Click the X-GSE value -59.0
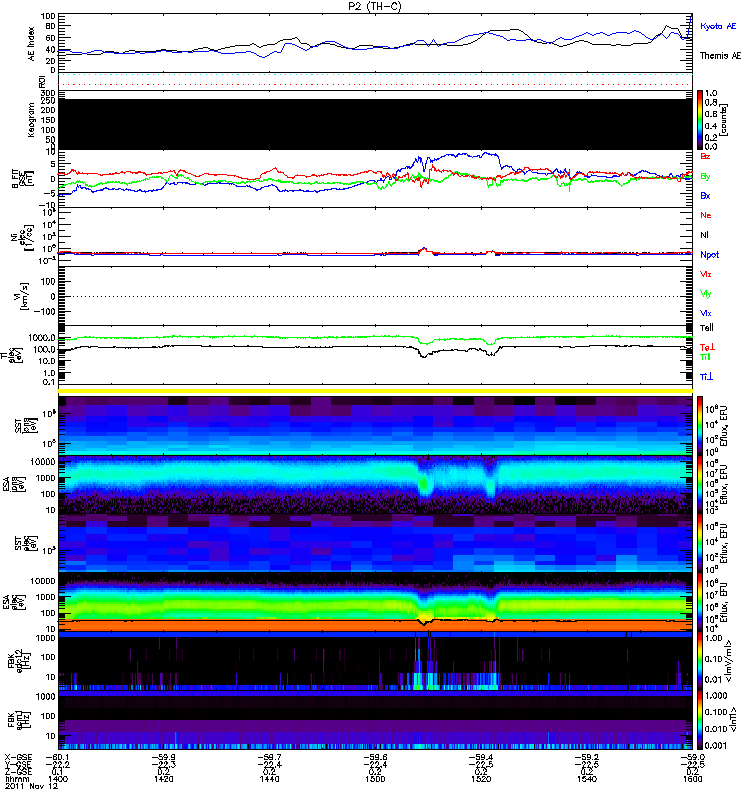 click(694, 757)
